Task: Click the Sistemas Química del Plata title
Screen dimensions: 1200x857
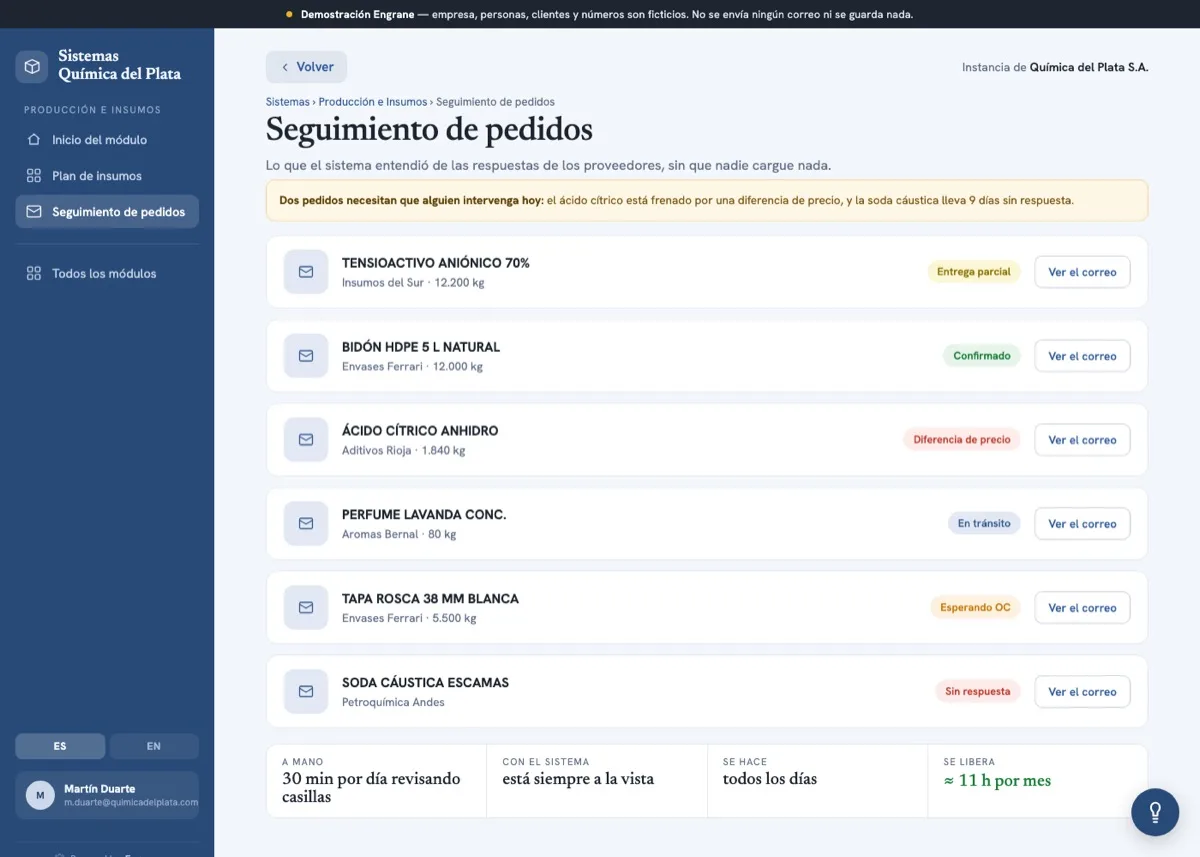Action: [x=119, y=65]
